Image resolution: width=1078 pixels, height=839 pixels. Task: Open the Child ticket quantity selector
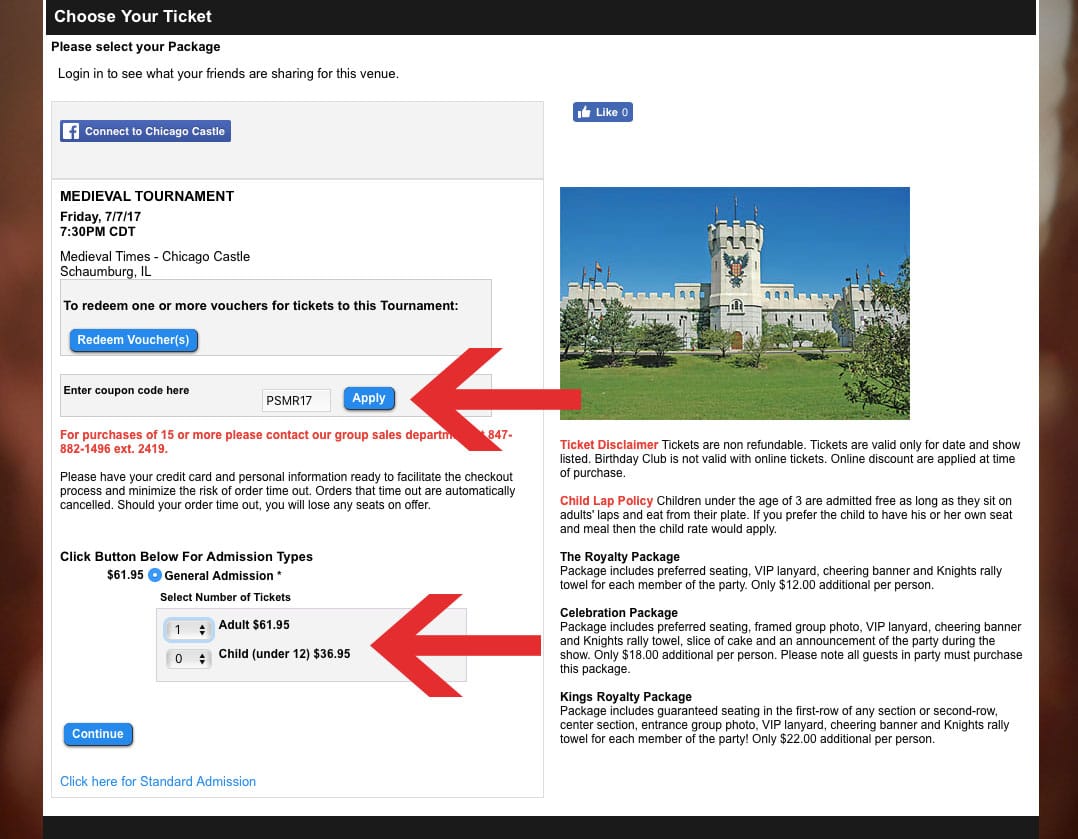tap(188, 658)
